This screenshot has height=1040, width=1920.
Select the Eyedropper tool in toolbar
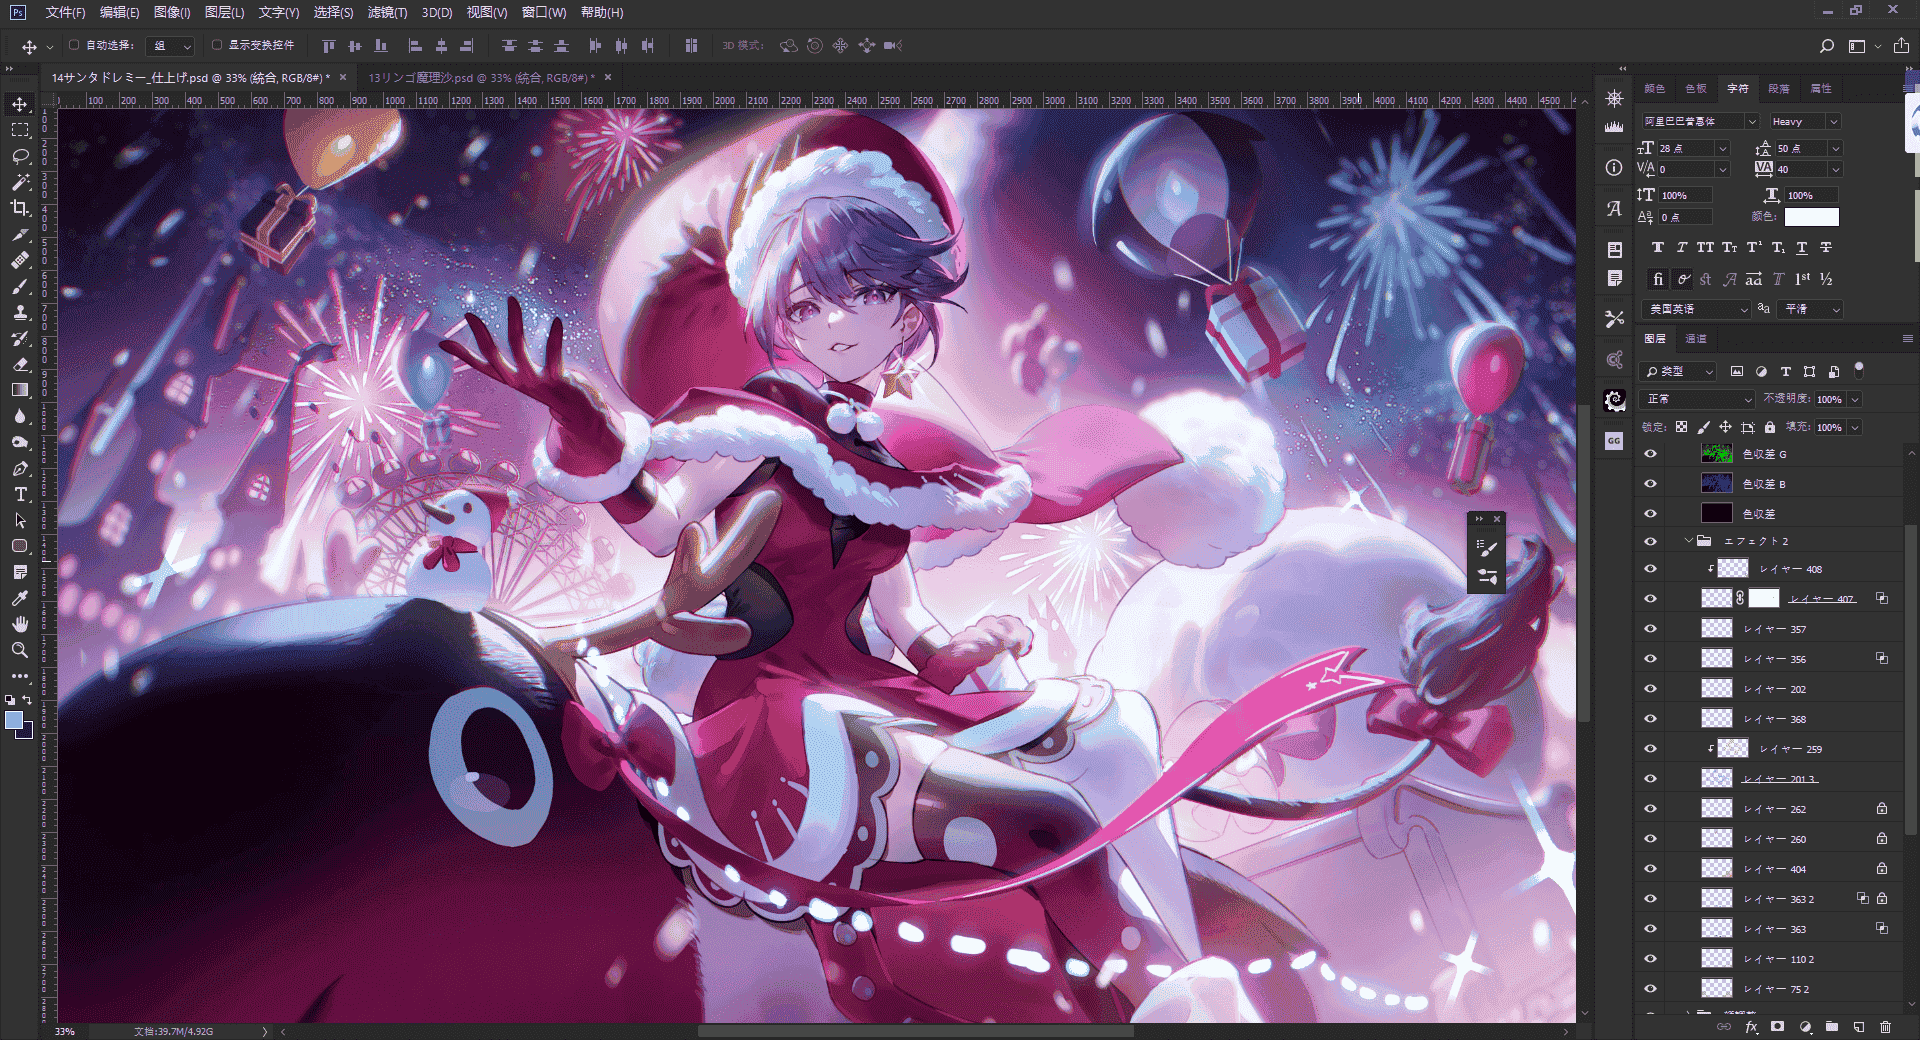point(20,598)
